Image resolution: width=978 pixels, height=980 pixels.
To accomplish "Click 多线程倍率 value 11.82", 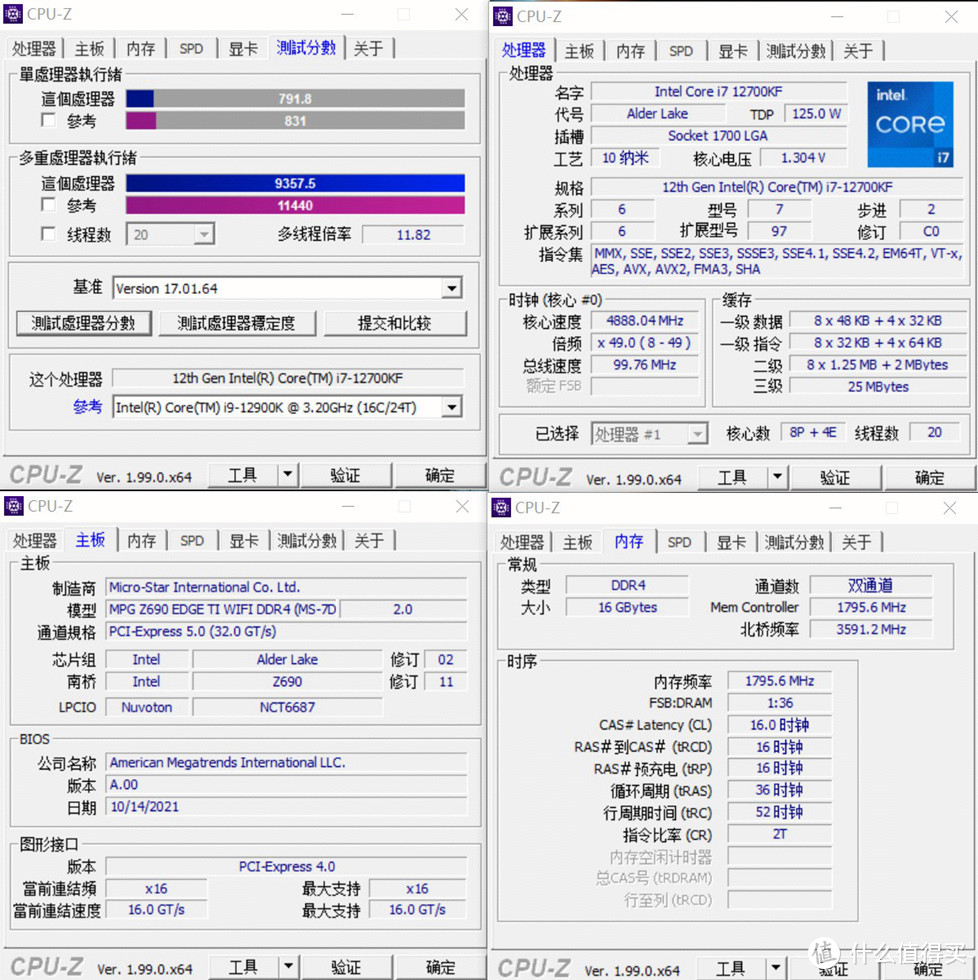I will 413,234.
